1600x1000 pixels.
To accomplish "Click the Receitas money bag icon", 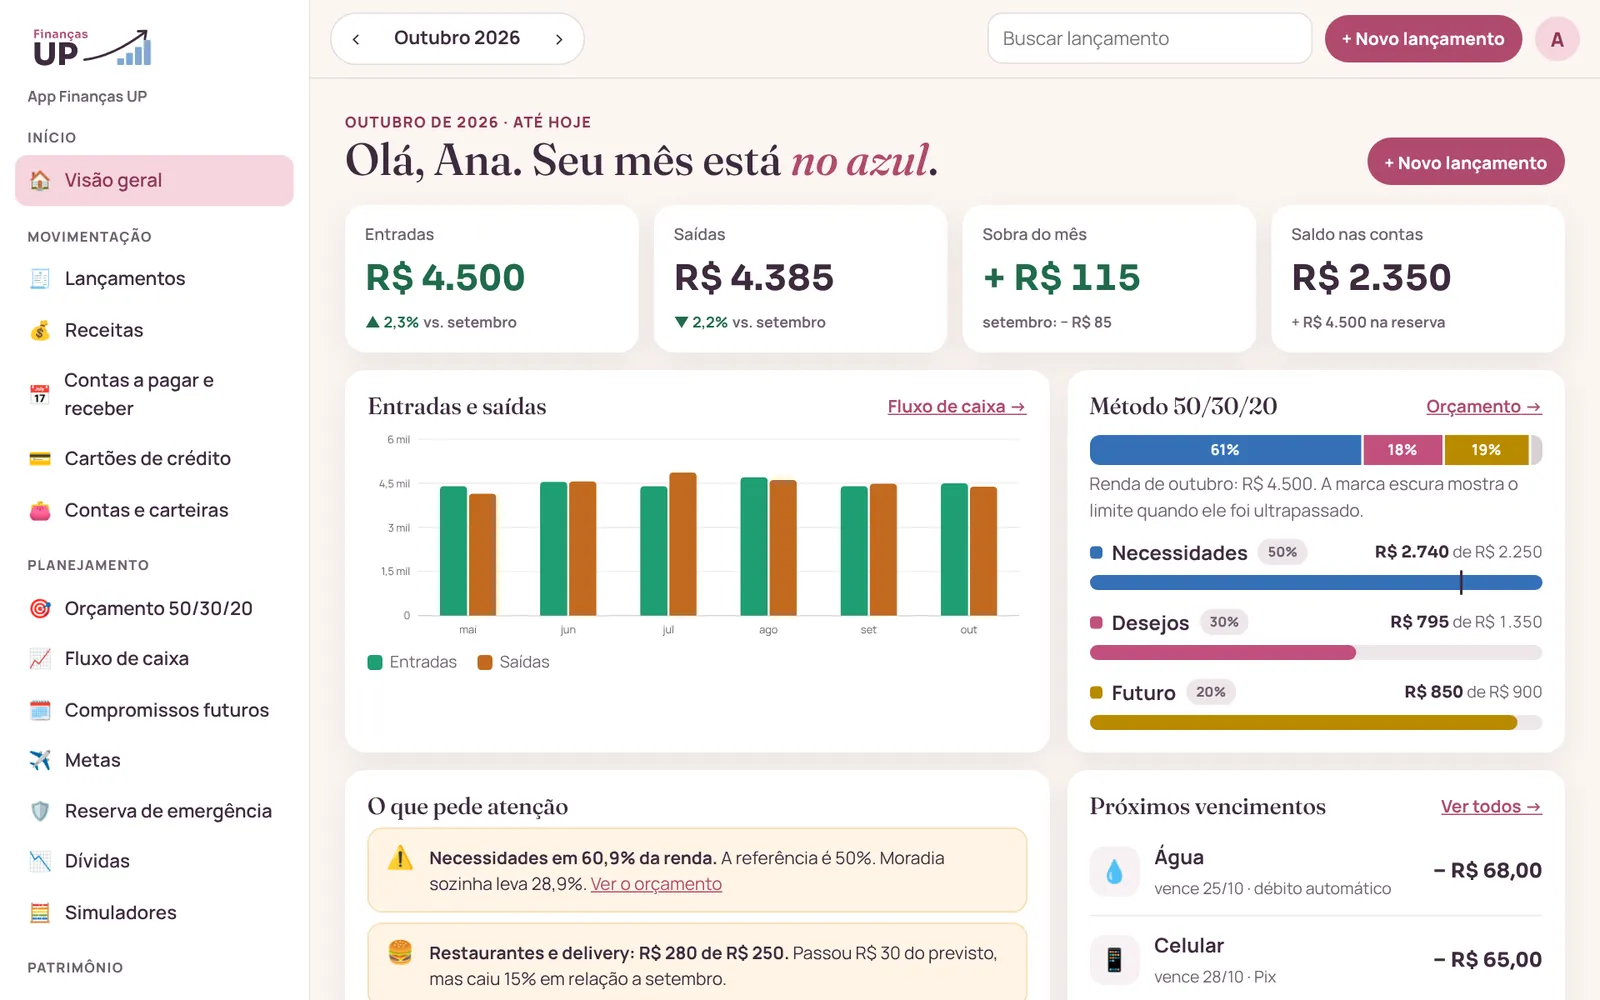I will [40, 330].
